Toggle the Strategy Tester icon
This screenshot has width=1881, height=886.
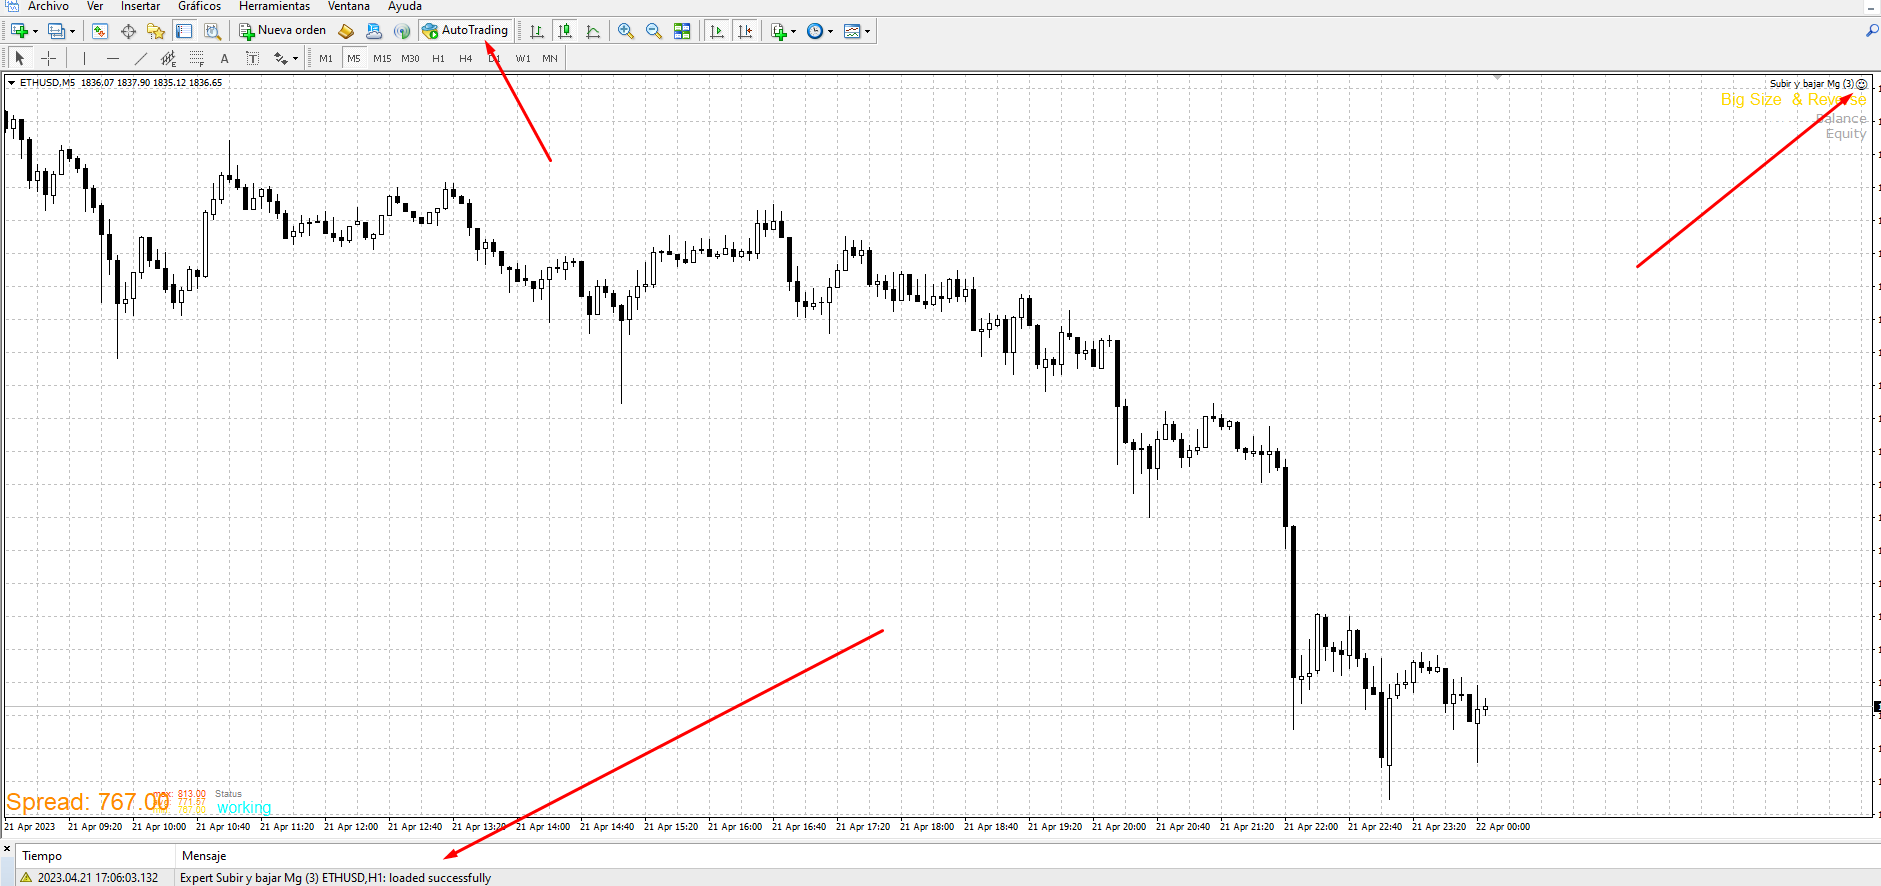pos(212,31)
